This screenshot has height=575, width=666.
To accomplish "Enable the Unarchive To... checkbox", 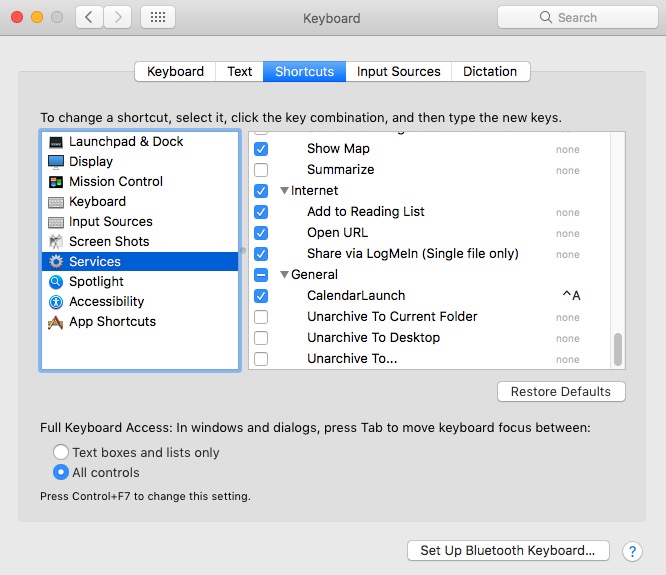I will tap(261, 359).
